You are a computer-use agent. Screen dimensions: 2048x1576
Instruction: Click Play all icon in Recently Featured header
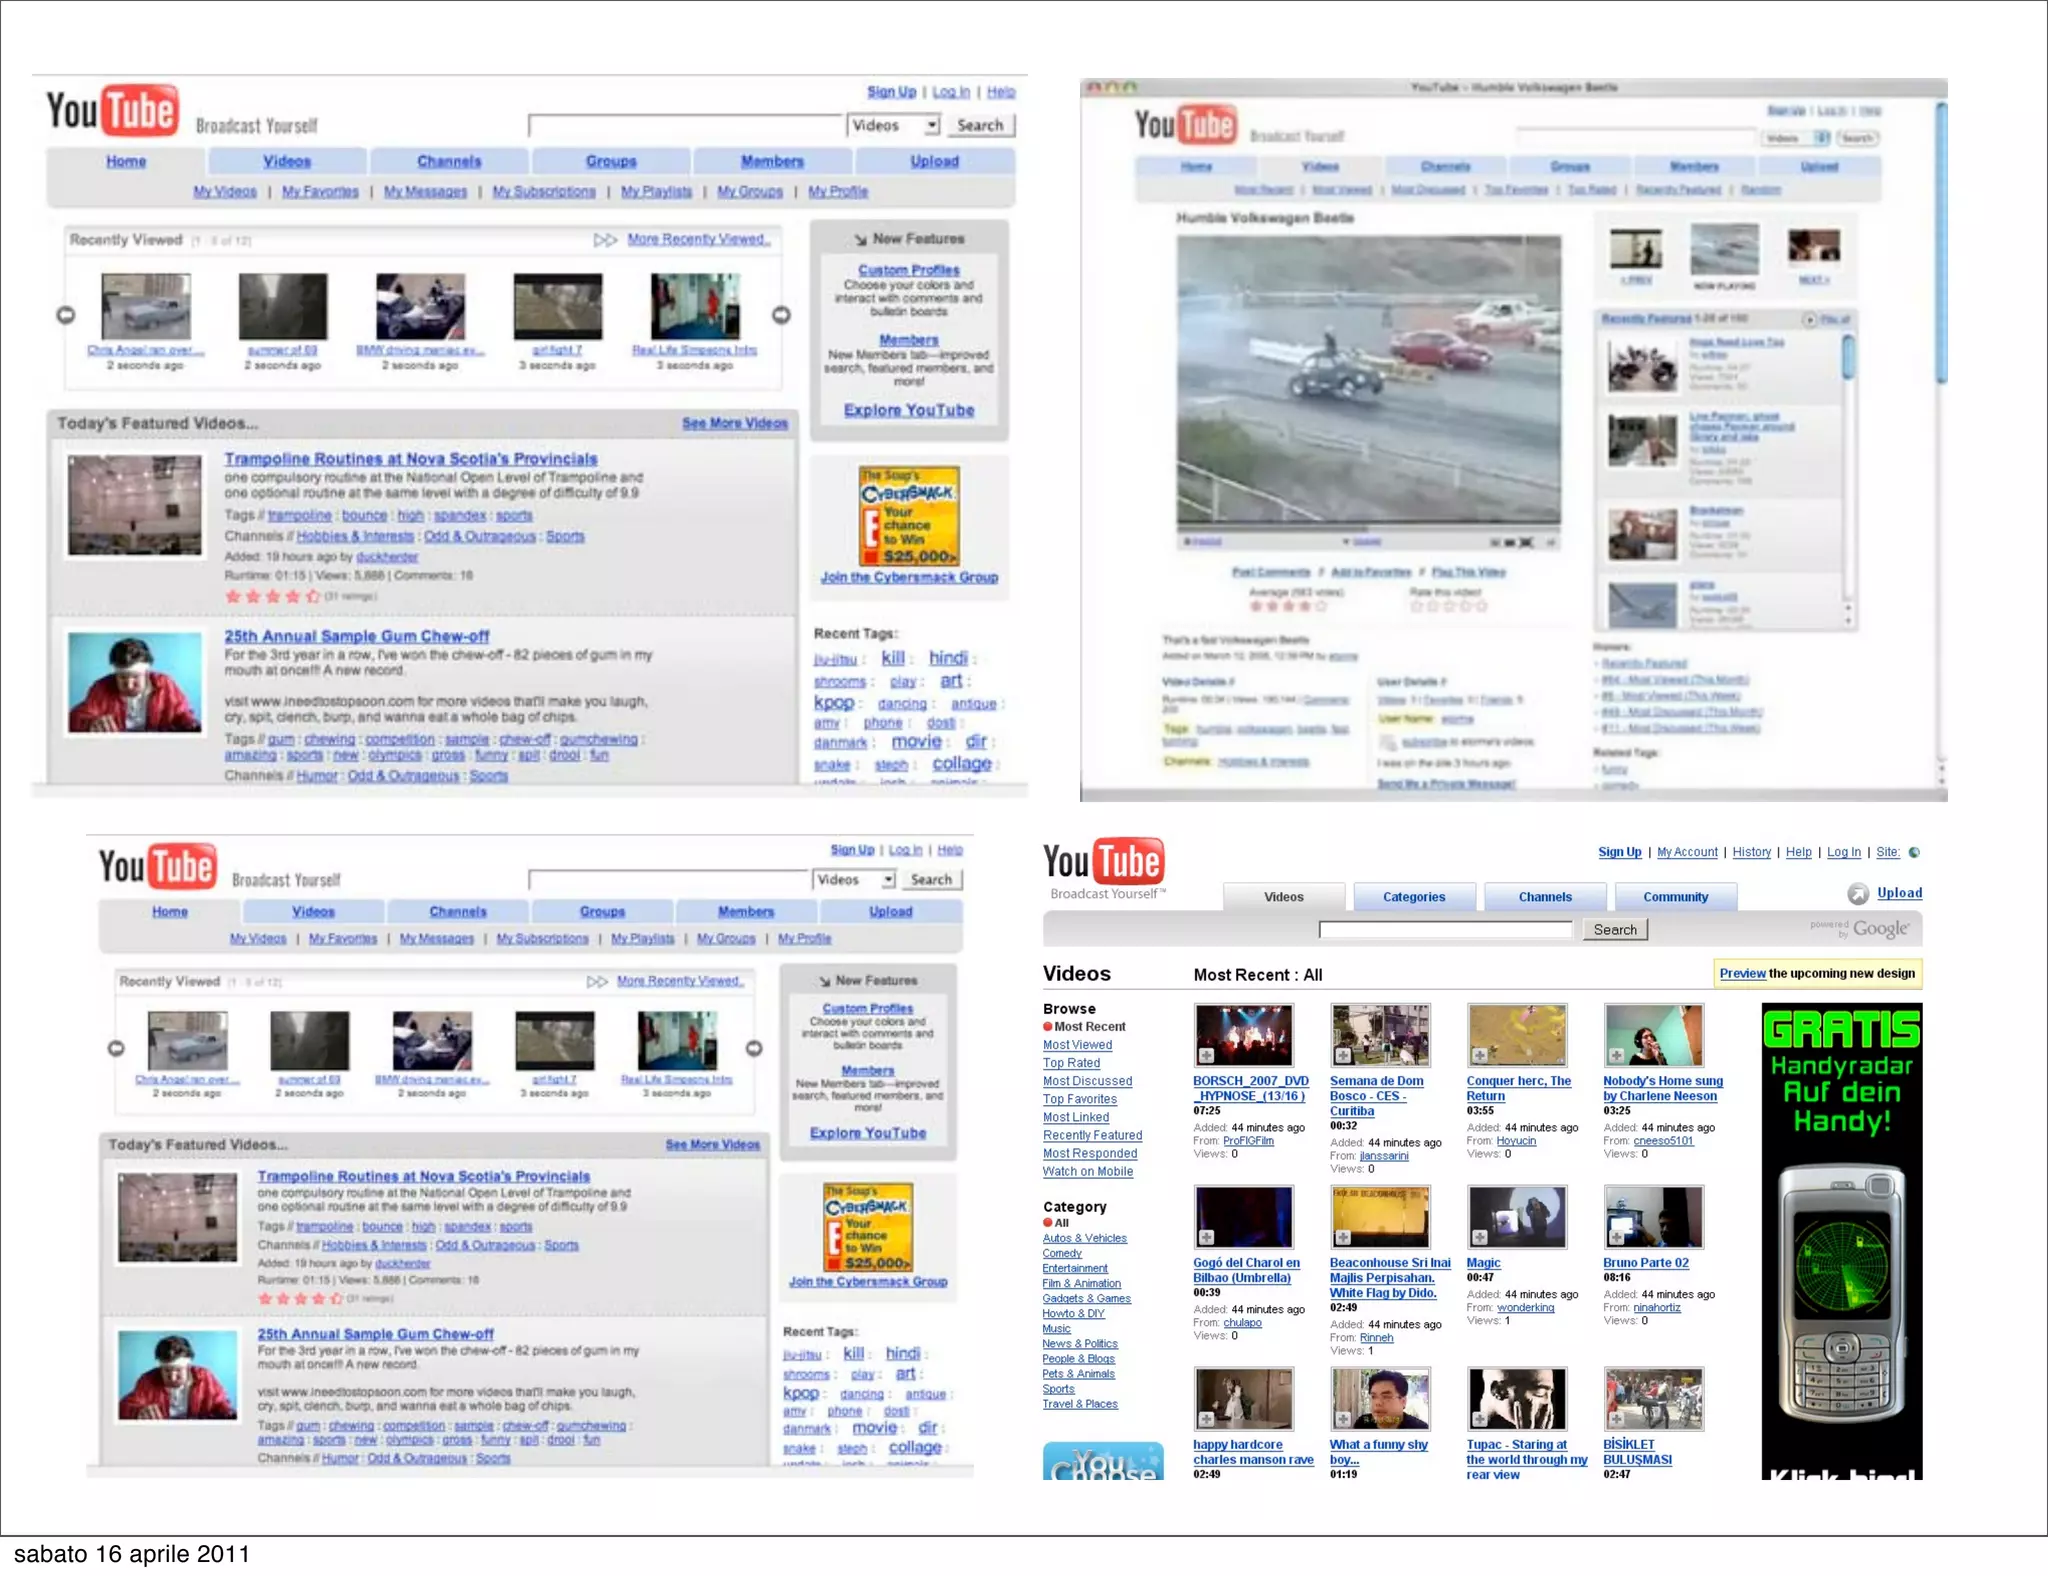pyautogui.click(x=1809, y=320)
